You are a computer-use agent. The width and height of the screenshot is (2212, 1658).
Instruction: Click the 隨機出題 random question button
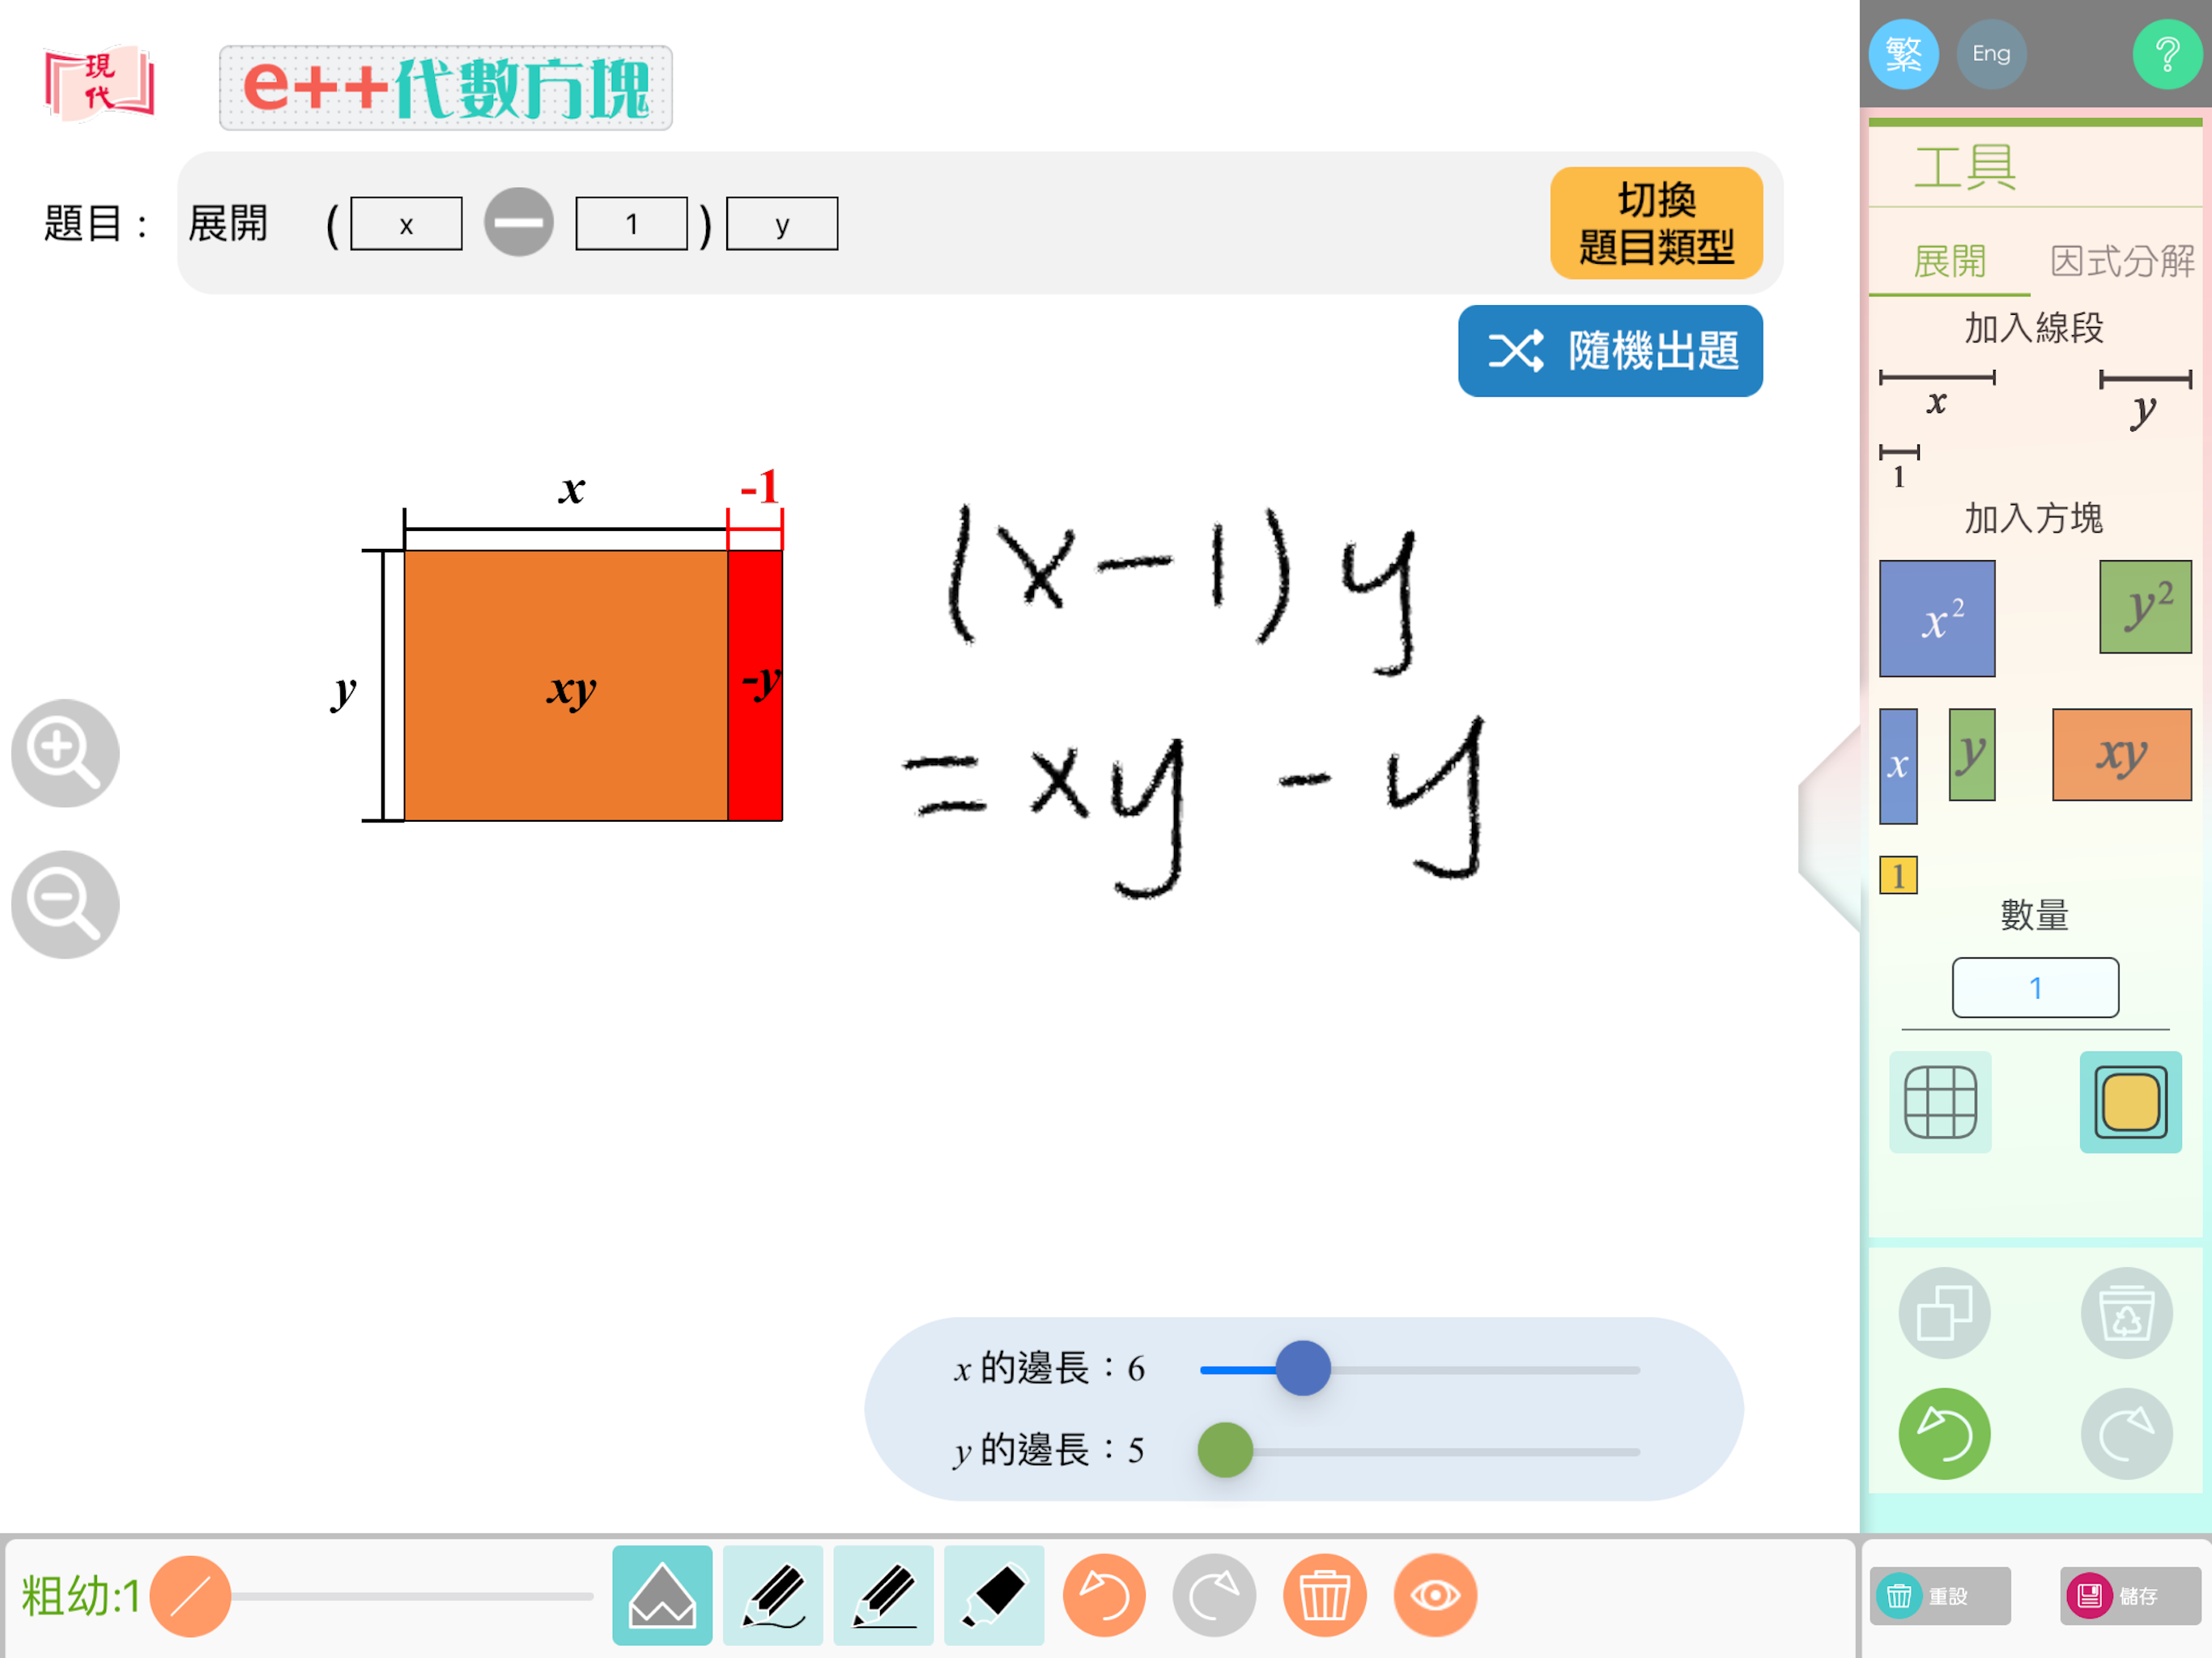1610,351
